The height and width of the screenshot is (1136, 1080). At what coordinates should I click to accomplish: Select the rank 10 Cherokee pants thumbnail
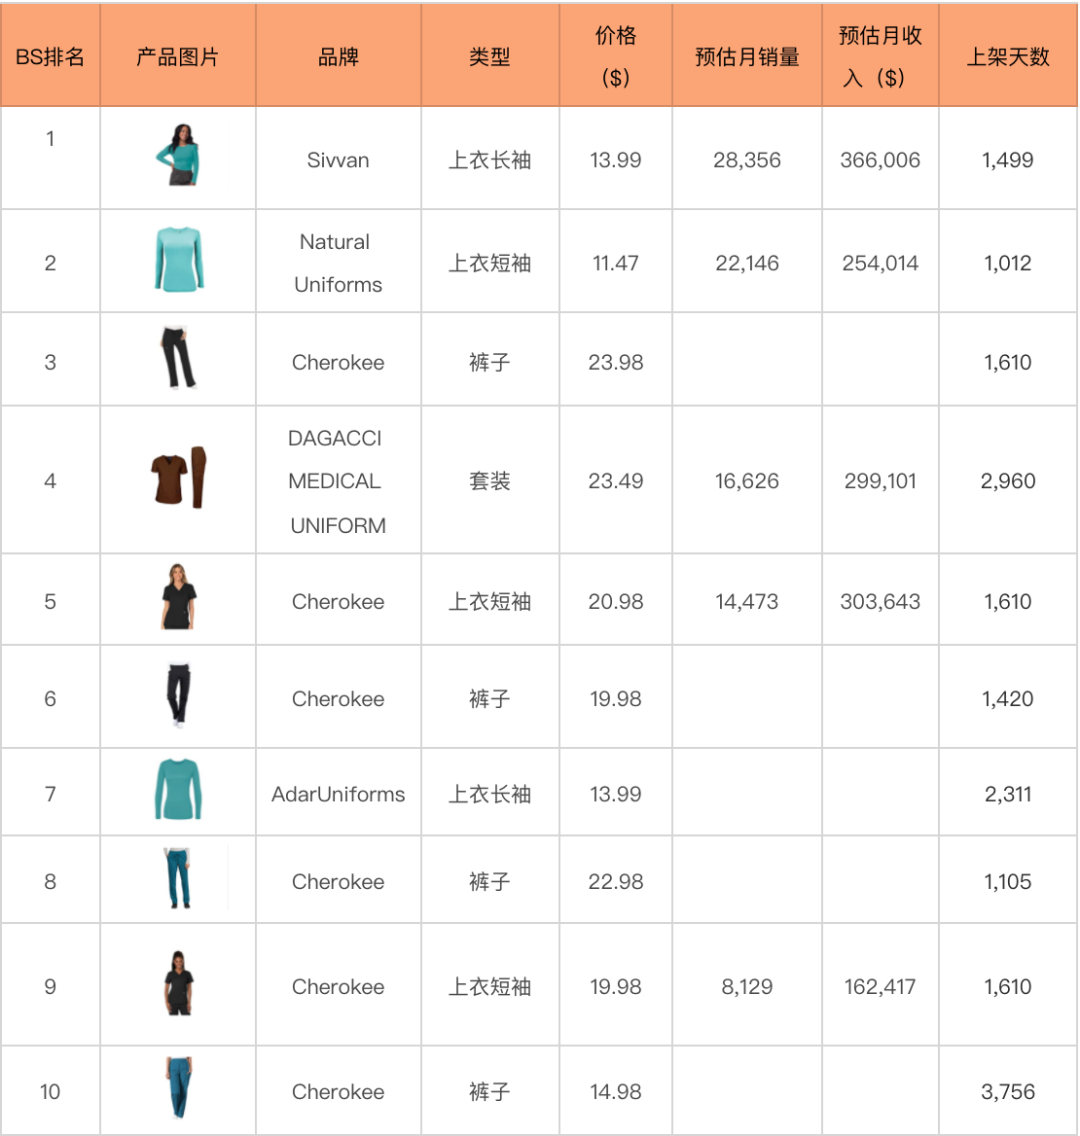[x=179, y=1088]
